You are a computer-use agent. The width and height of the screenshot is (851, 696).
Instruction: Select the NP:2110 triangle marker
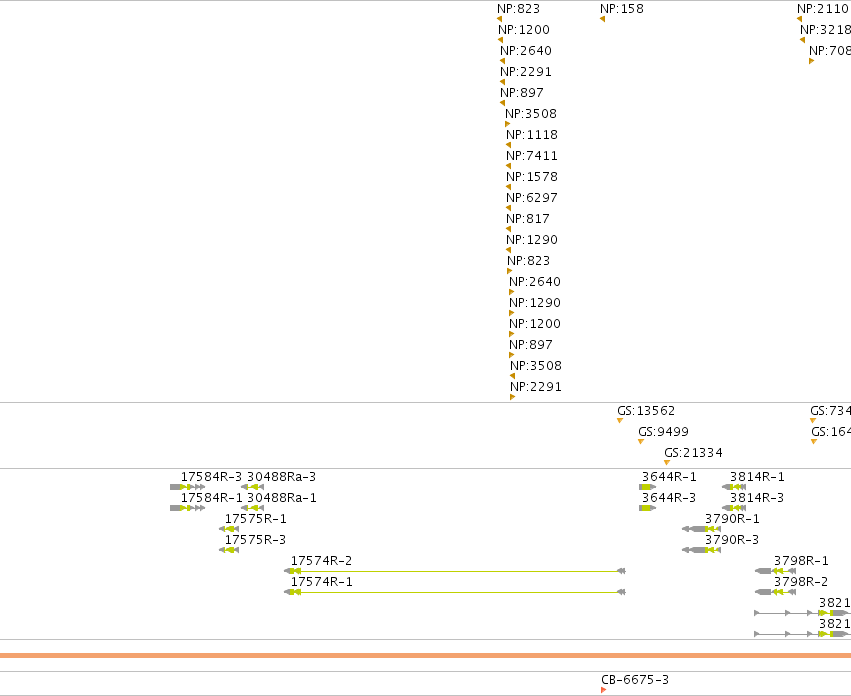pos(799,19)
